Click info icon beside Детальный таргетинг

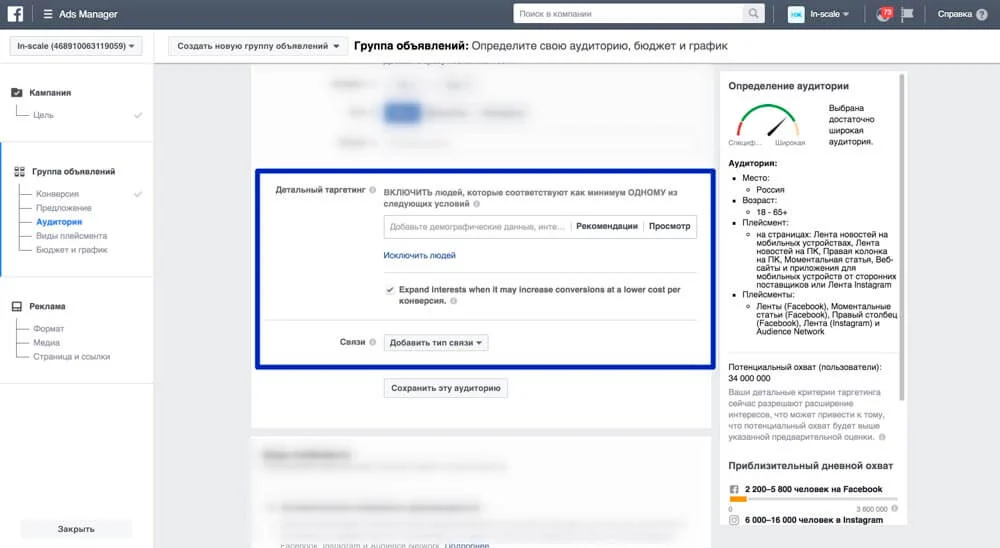click(372, 190)
